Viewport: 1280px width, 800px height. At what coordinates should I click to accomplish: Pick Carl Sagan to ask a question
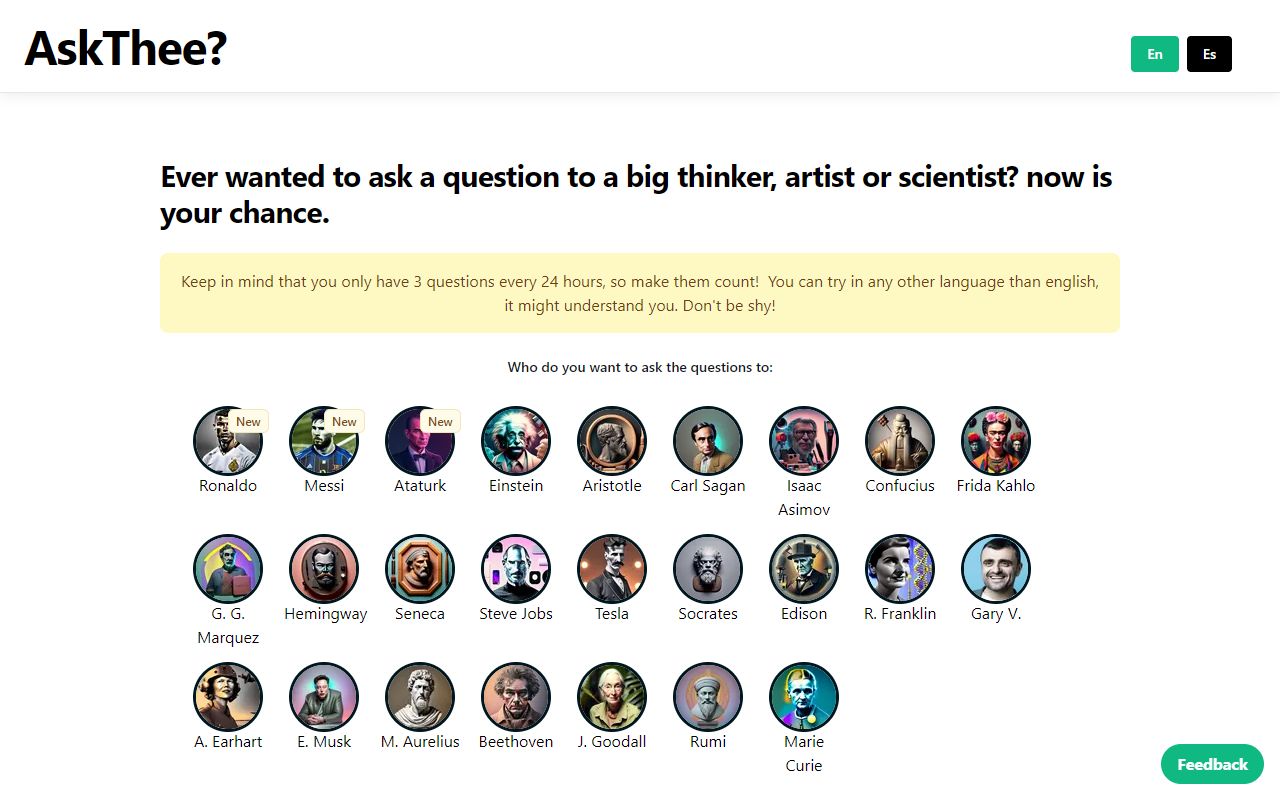[707, 440]
